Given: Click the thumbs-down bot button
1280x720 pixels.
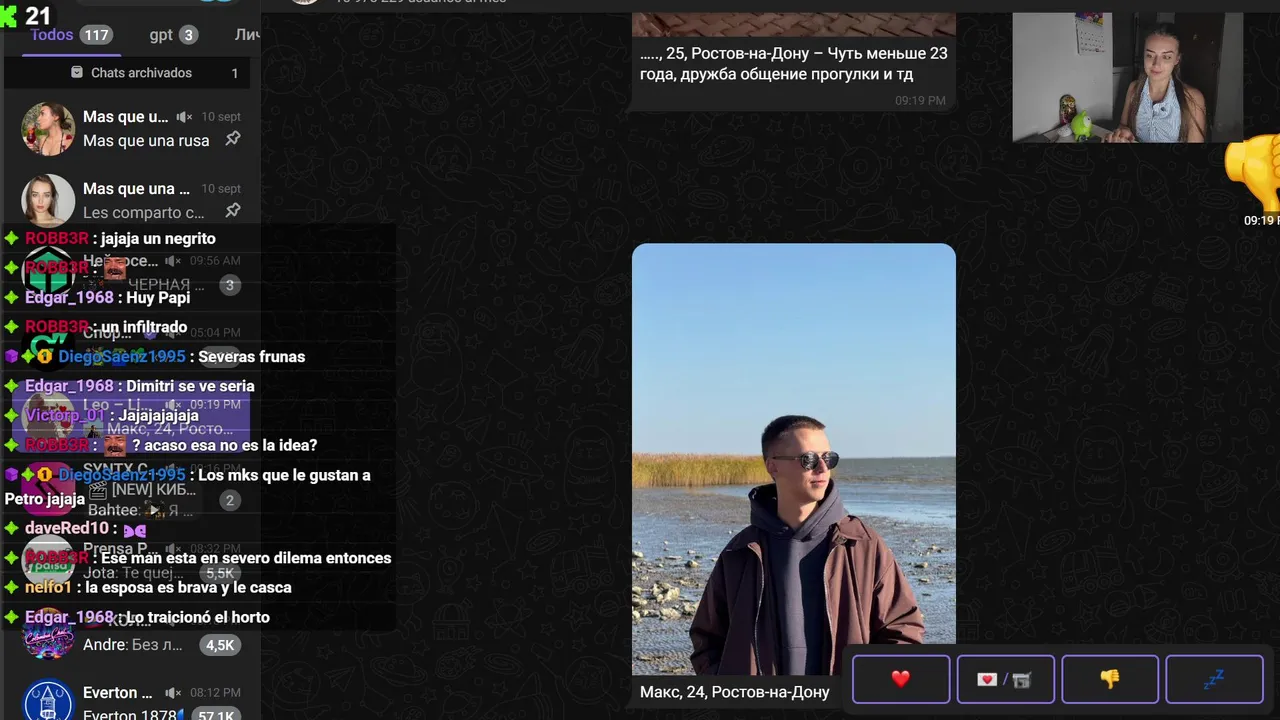Looking at the screenshot, I should click(1110, 680).
